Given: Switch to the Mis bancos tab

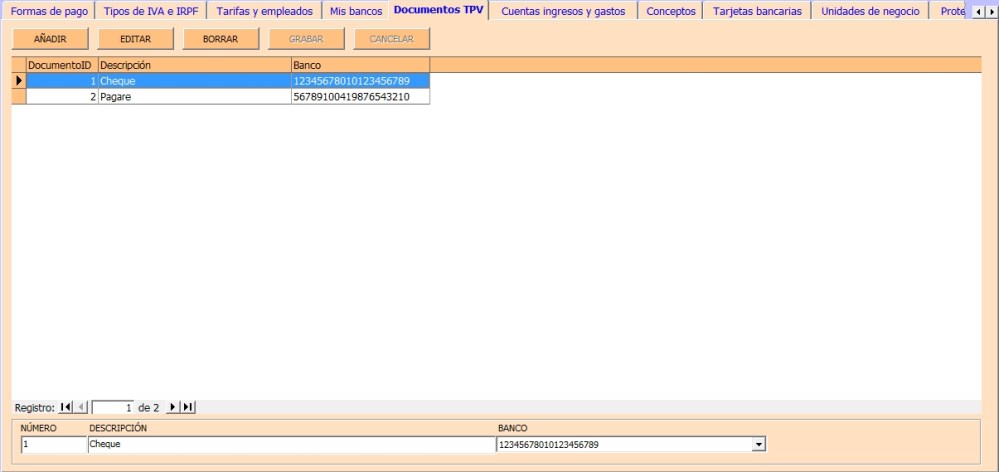Looking at the screenshot, I should (x=356, y=11).
